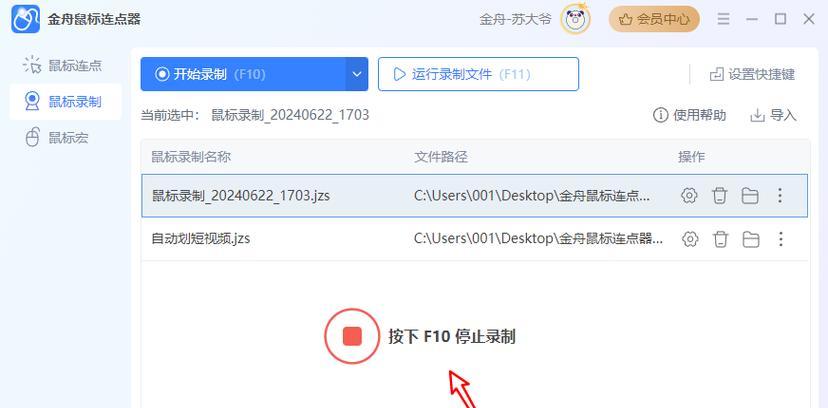Click the 导入 import button
This screenshot has width=828, height=408.
point(773,115)
